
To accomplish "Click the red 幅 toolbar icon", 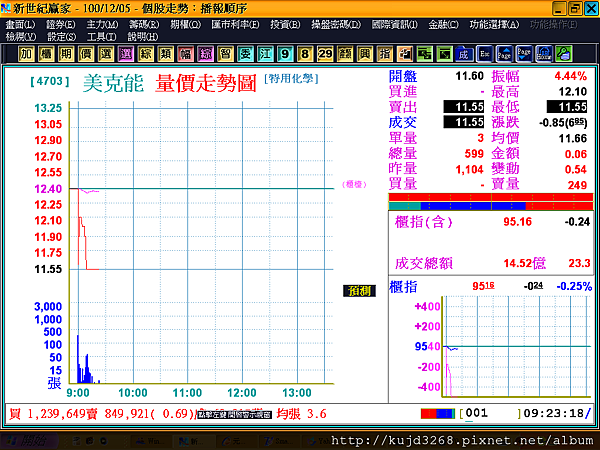I will point(186,54).
